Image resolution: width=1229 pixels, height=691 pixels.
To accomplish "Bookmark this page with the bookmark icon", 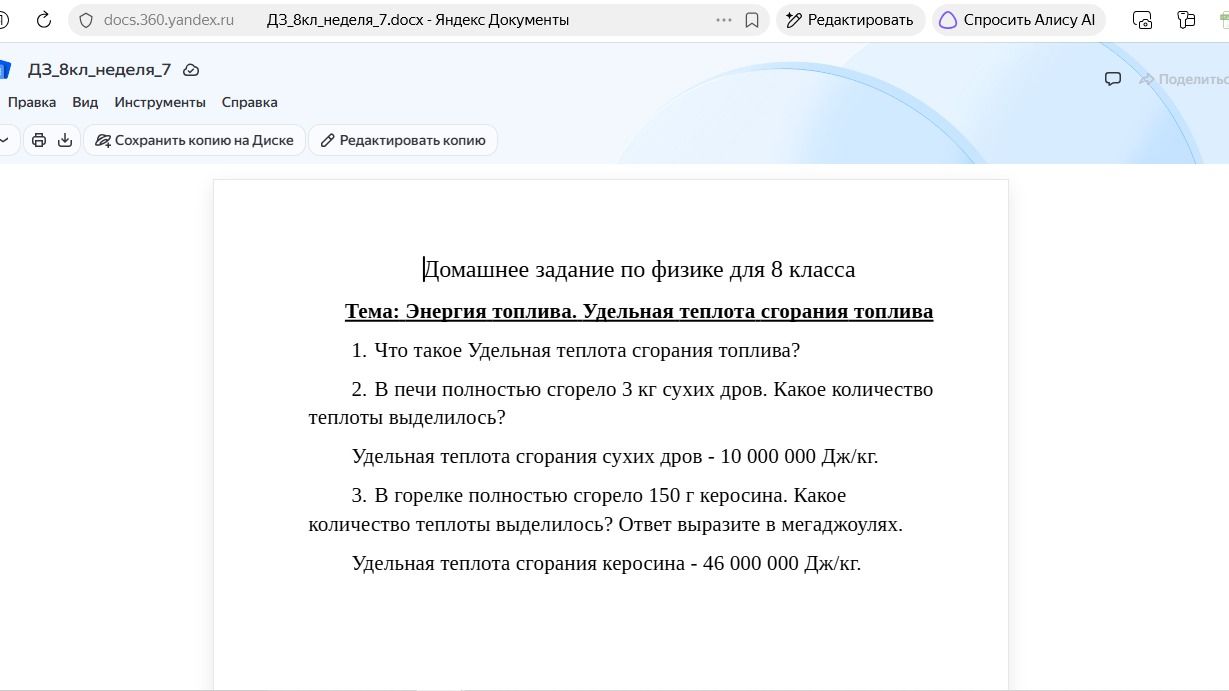I will tap(752, 20).
